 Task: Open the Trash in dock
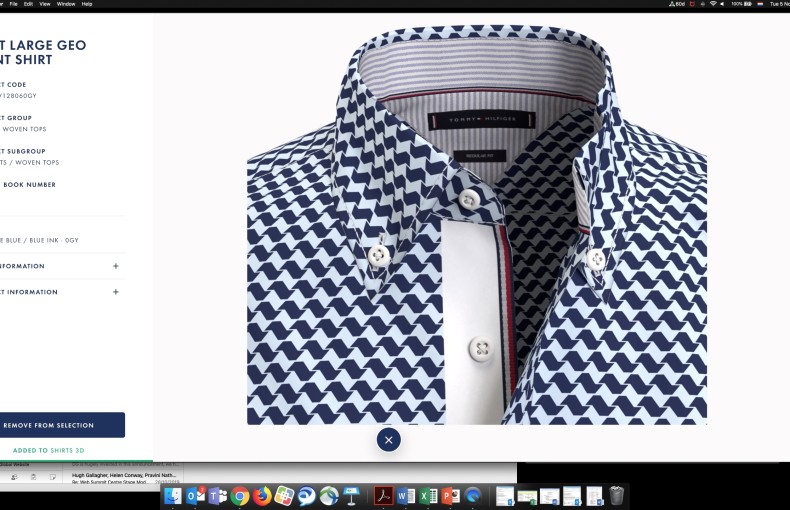617,496
